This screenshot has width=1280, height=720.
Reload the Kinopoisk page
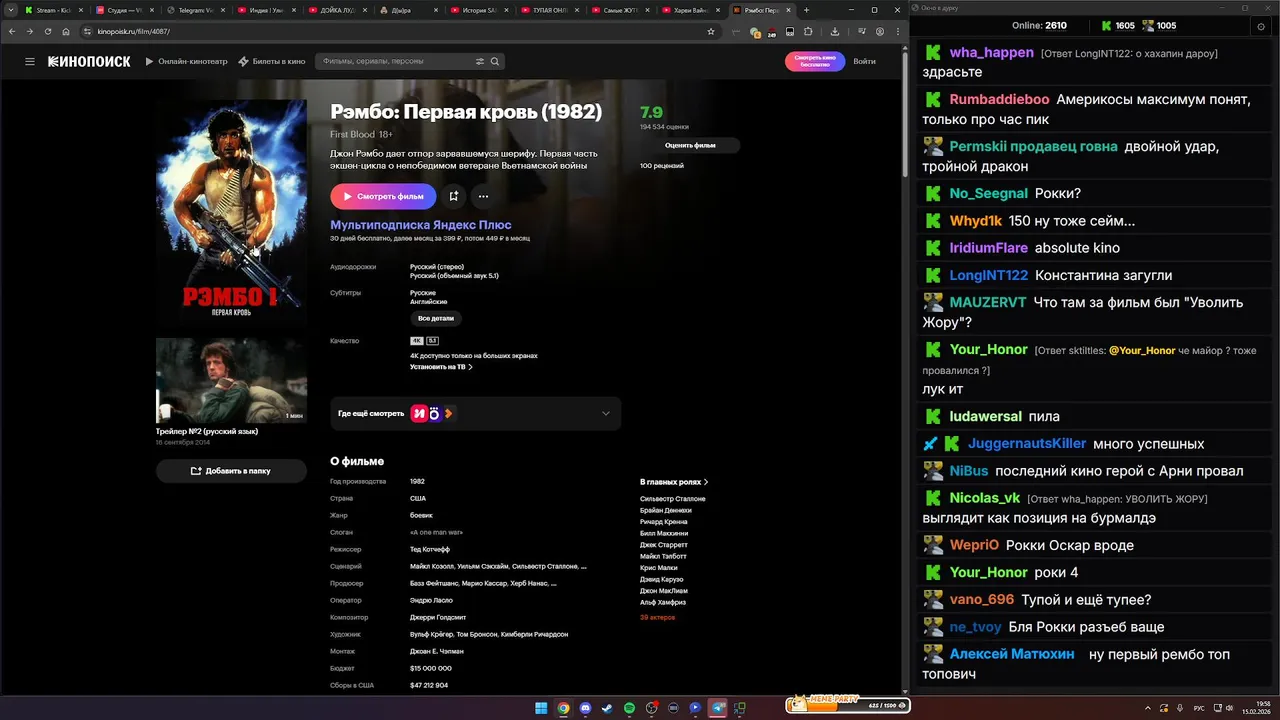48,31
